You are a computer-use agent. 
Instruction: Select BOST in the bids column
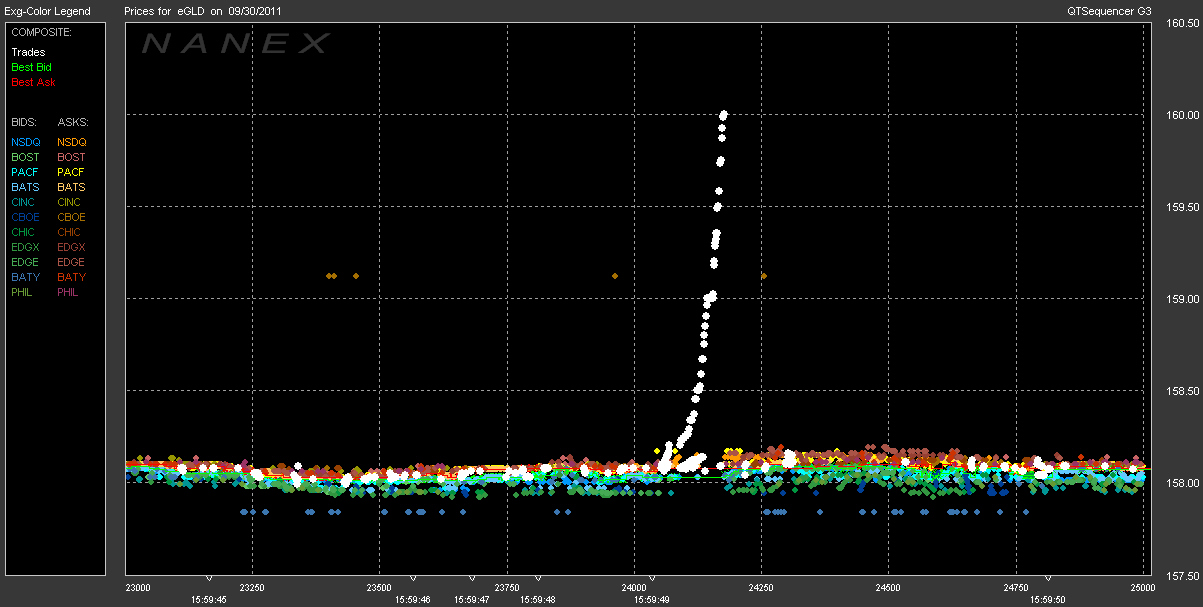26,157
